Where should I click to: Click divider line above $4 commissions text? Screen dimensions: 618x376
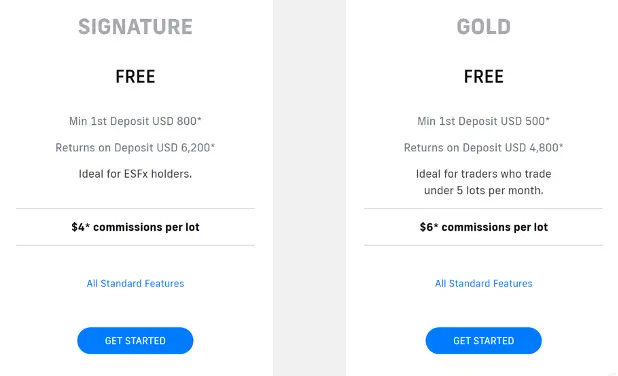[135, 208]
